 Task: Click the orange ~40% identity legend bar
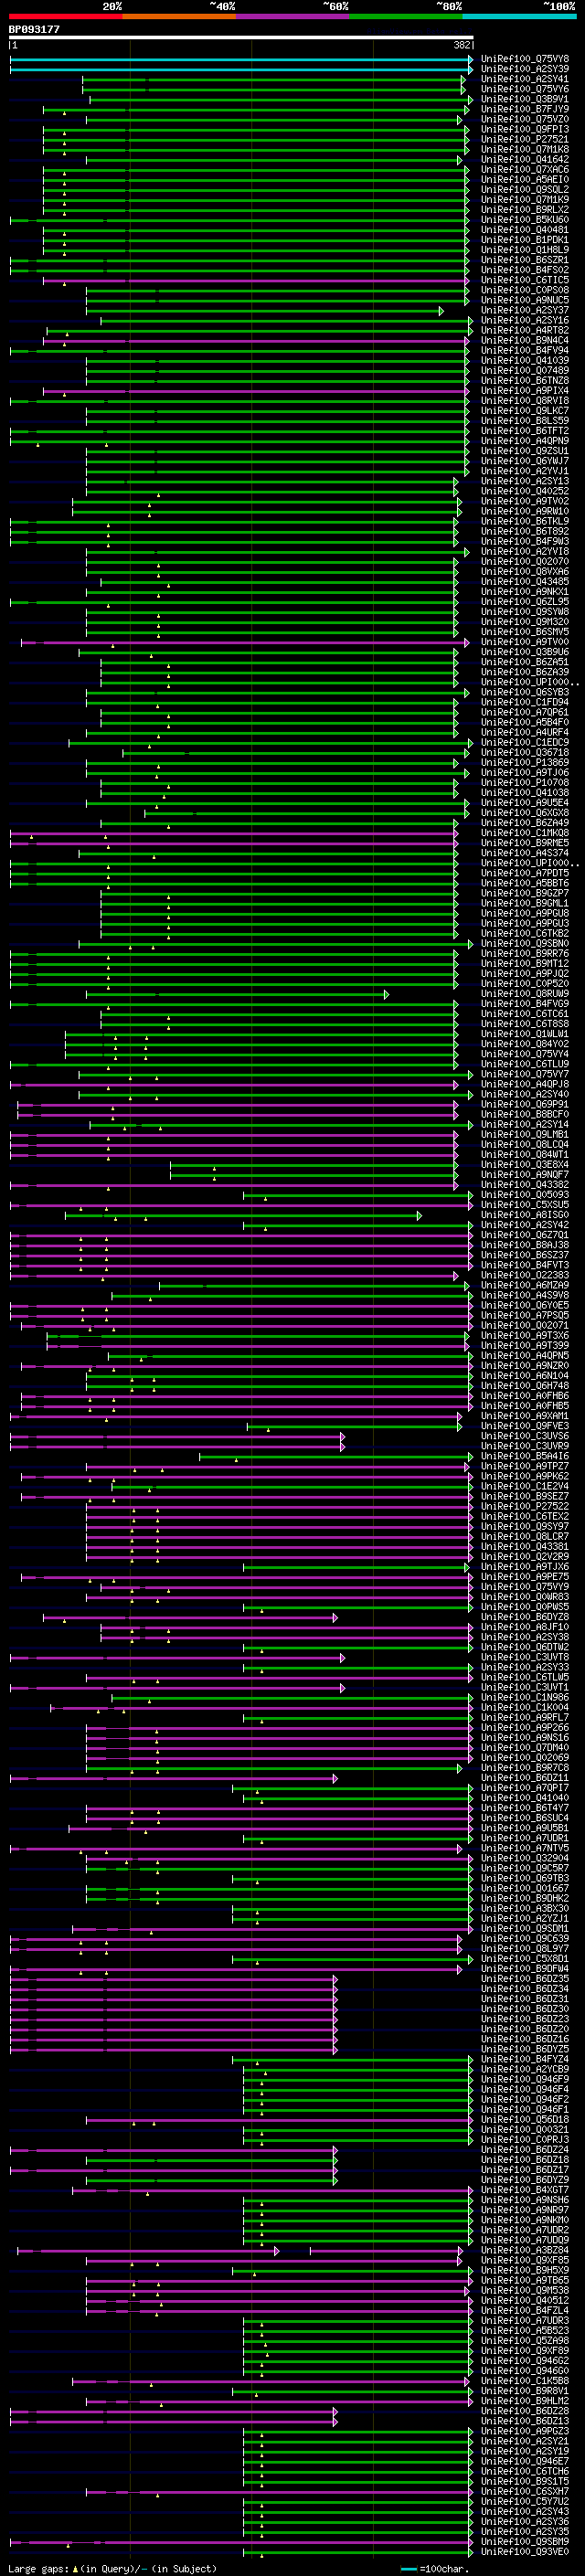click(179, 16)
